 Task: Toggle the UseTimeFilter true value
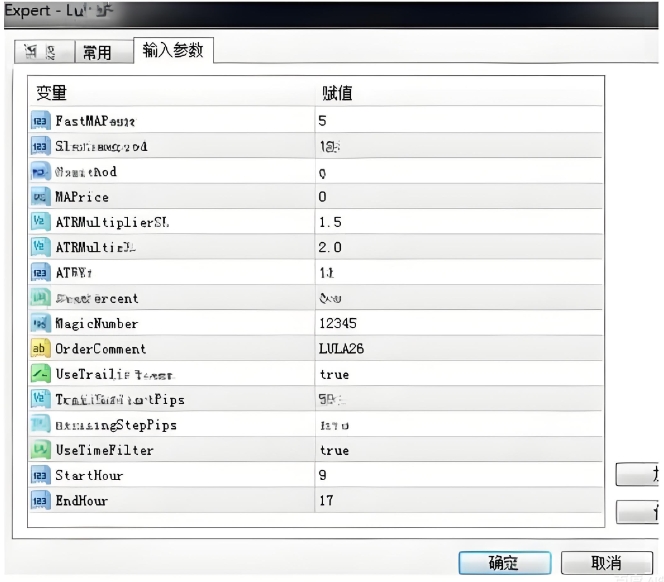coord(334,450)
